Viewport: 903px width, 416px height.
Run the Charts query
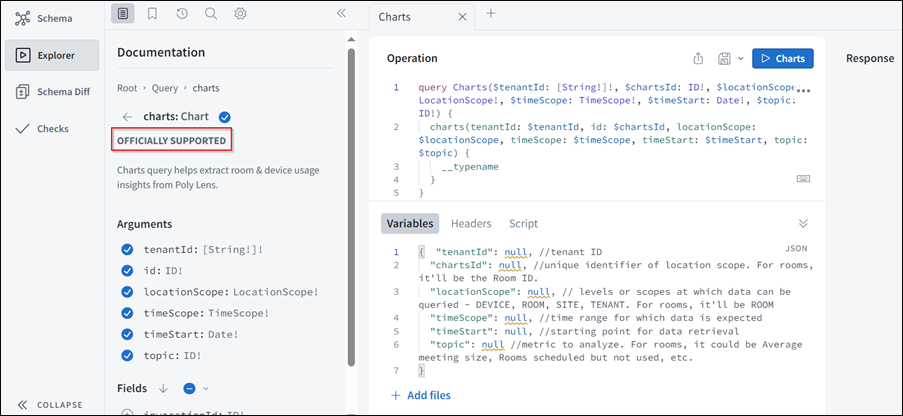coord(783,58)
